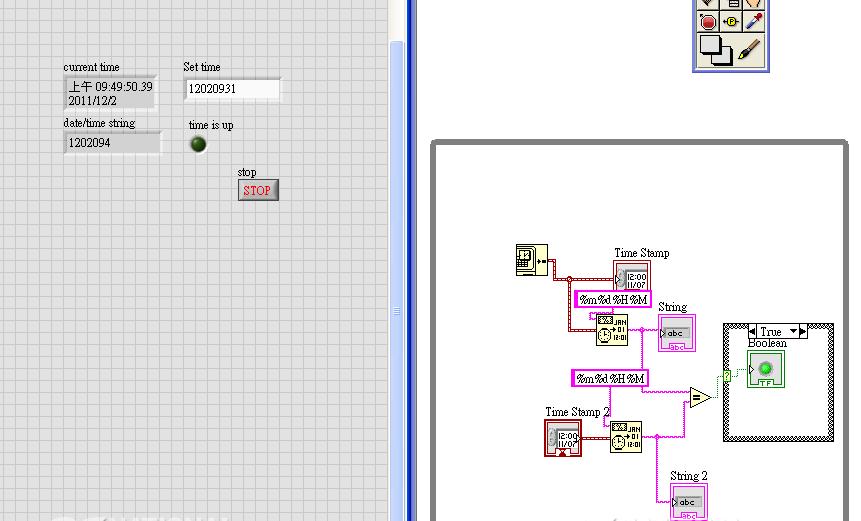Click the Get Date/Time In Seconds node

(x=526, y=260)
